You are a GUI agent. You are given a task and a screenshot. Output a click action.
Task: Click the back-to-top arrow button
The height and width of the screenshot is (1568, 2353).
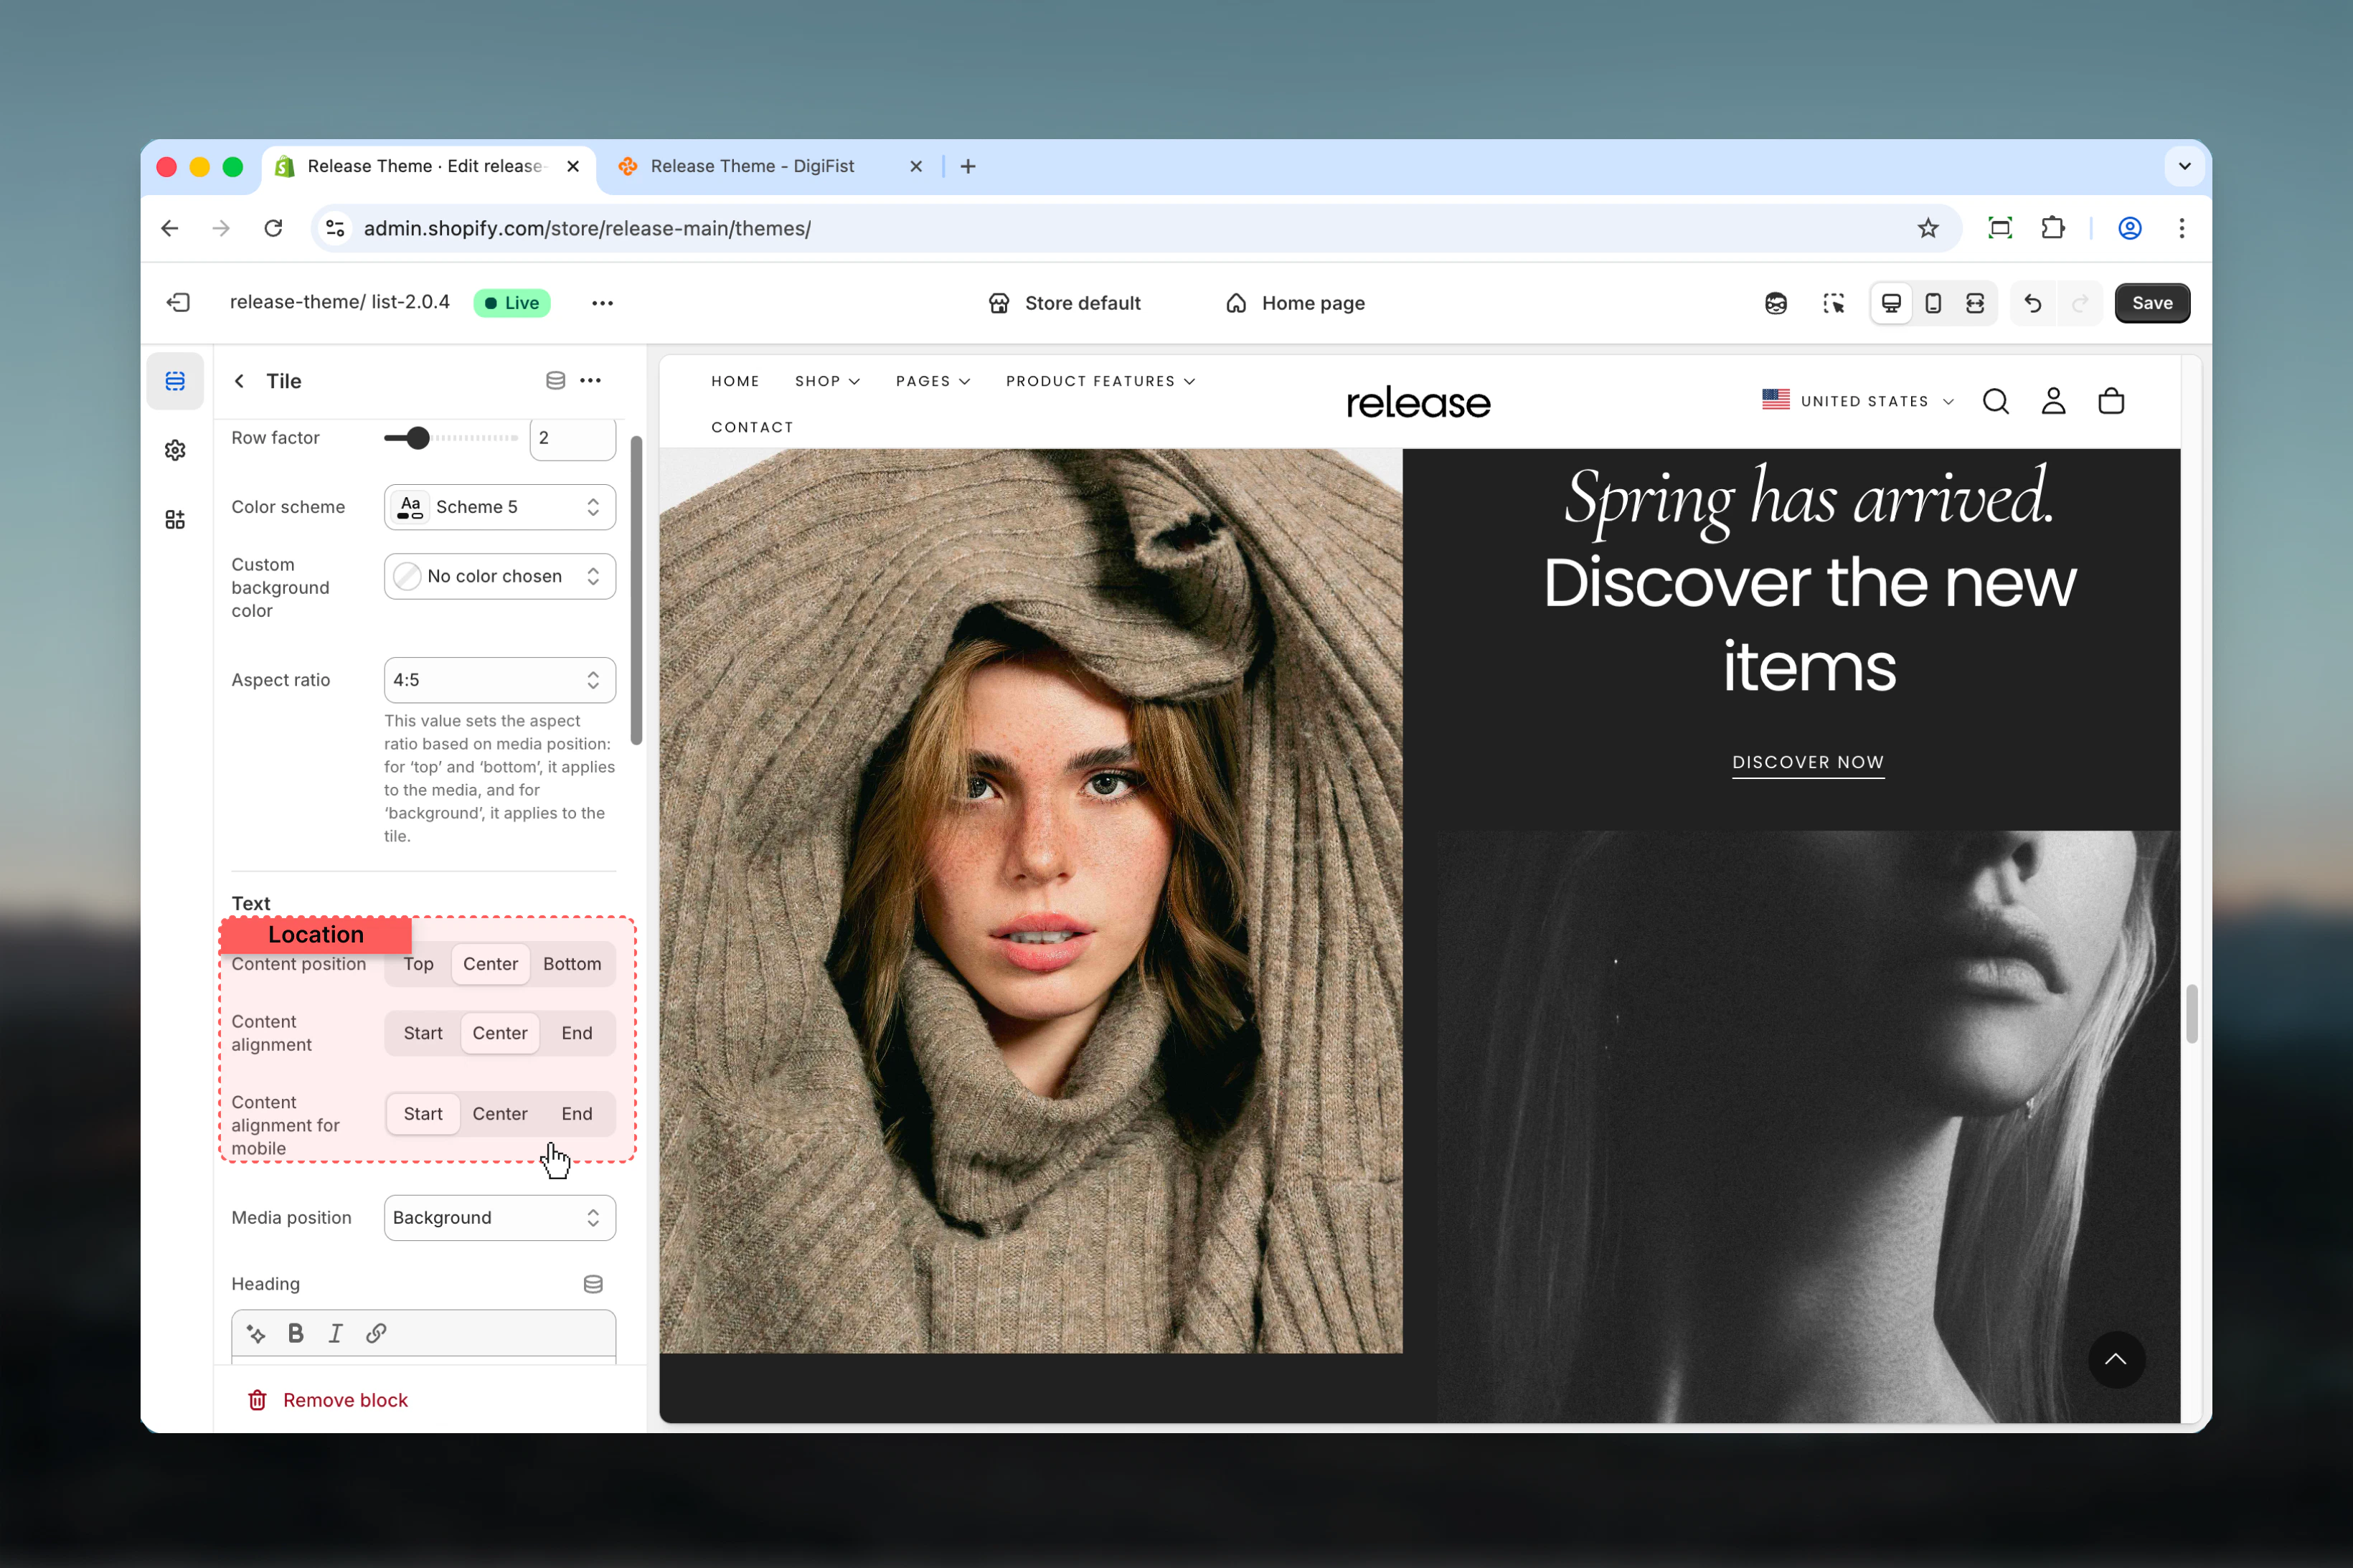click(x=2116, y=1360)
